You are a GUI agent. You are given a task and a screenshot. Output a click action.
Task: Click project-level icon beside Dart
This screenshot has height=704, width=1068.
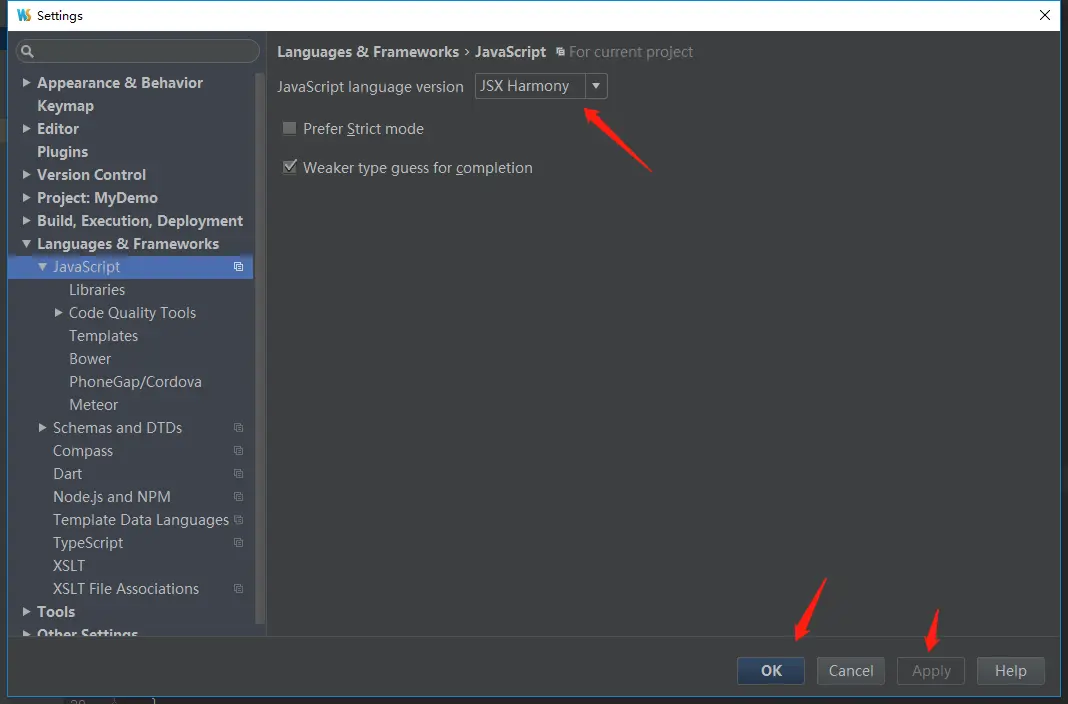(x=238, y=474)
